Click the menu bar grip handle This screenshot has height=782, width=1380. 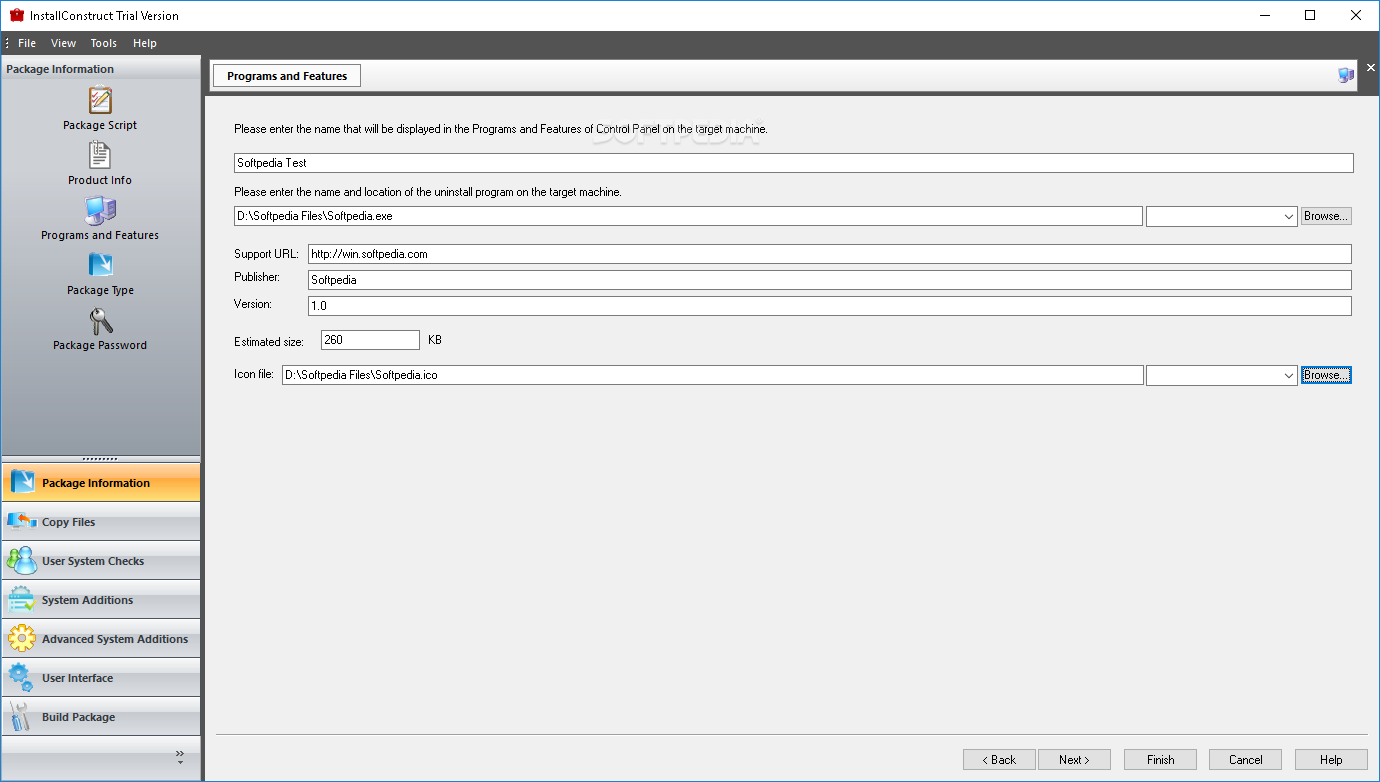point(7,43)
